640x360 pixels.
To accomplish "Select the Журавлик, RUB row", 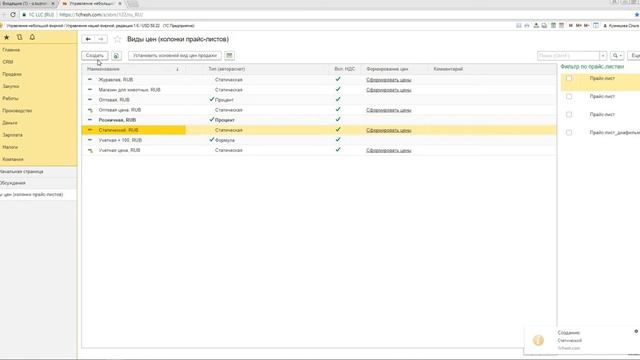I will pos(319,80).
